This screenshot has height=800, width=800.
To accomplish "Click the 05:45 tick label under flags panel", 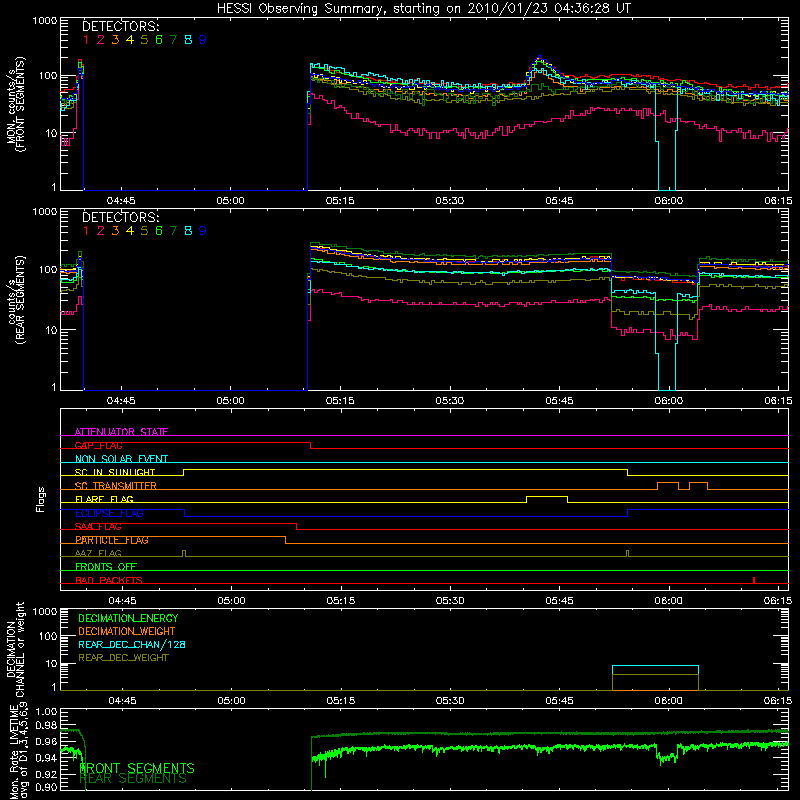I will click(559, 601).
